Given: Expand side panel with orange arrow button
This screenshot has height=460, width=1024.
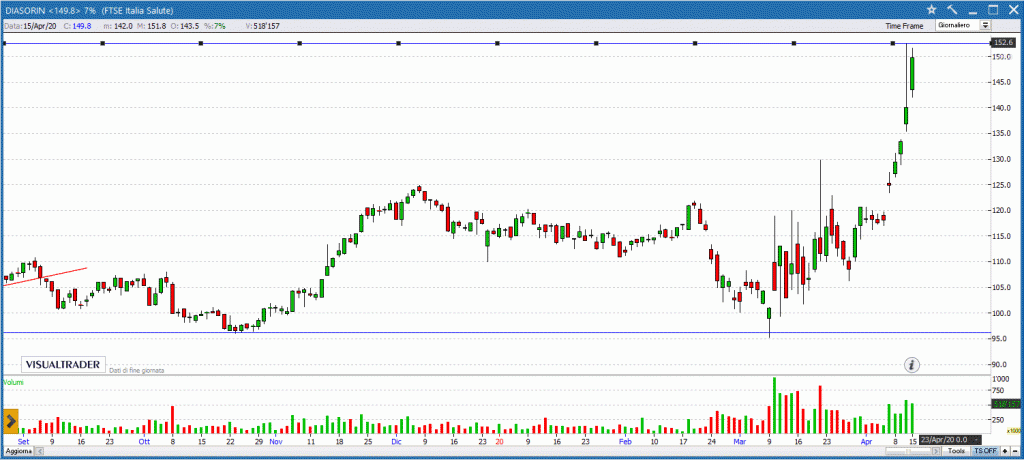Looking at the screenshot, I should pyautogui.click(x=10, y=422).
